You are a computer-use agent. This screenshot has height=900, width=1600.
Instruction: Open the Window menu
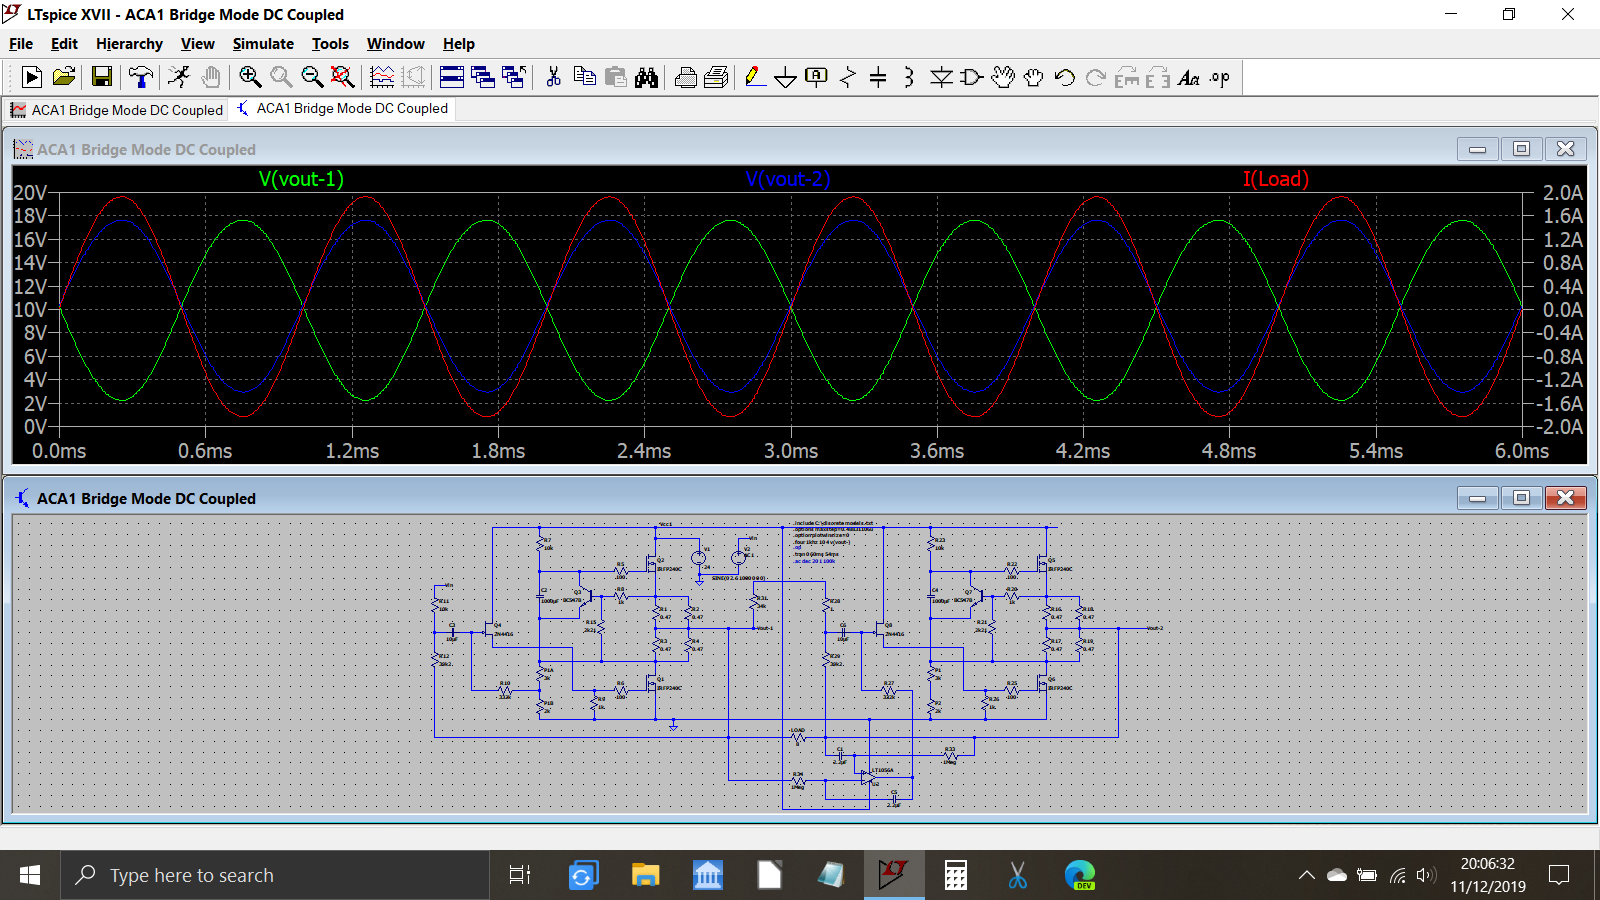[395, 44]
